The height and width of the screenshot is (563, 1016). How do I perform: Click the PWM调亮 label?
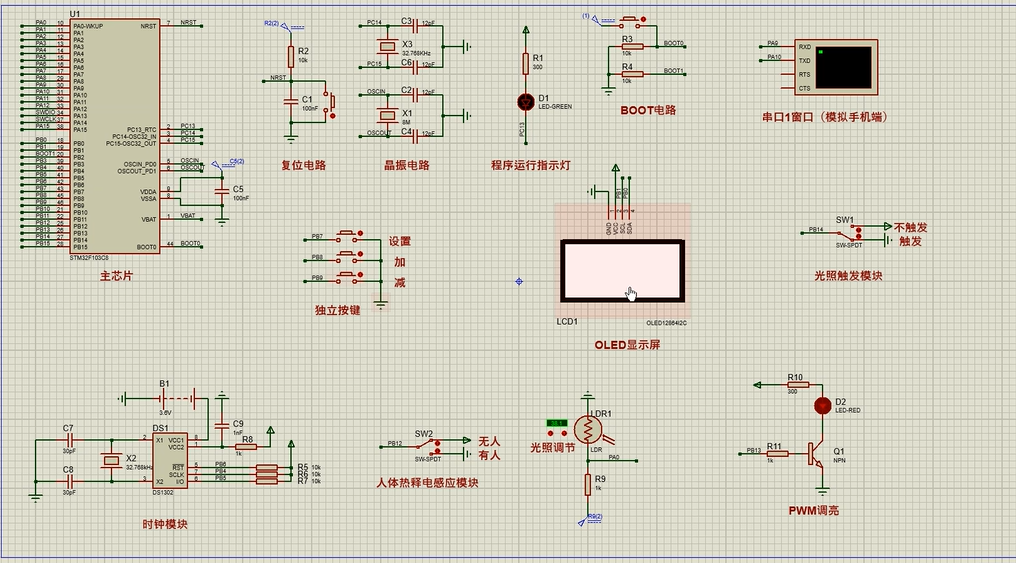coord(814,511)
